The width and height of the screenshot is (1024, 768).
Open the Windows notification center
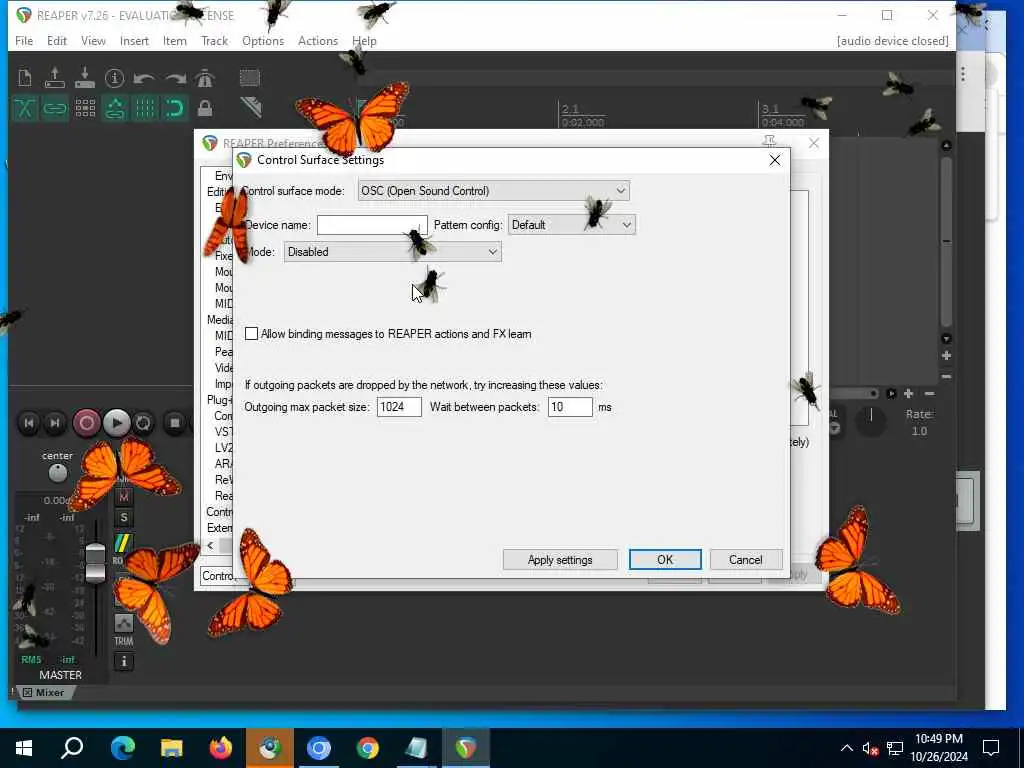(991, 748)
